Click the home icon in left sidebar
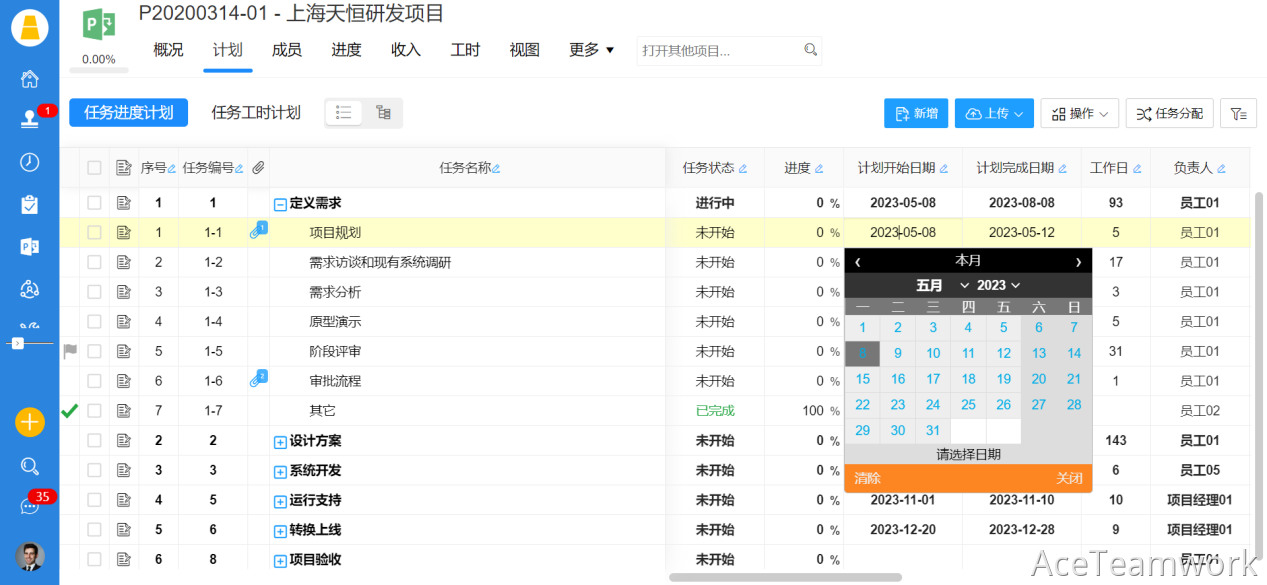The height and width of the screenshot is (585, 1267). tap(30, 79)
